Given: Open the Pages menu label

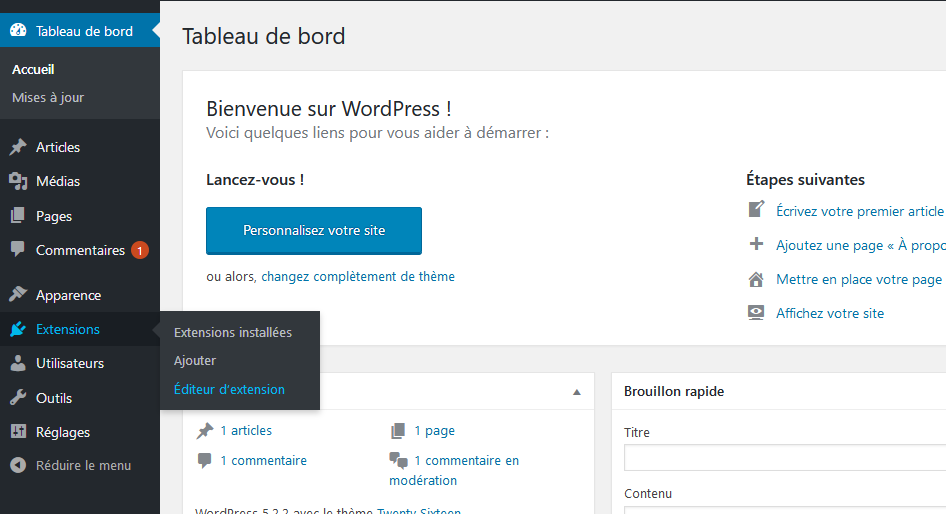Looking at the screenshot, I should 54,216.
